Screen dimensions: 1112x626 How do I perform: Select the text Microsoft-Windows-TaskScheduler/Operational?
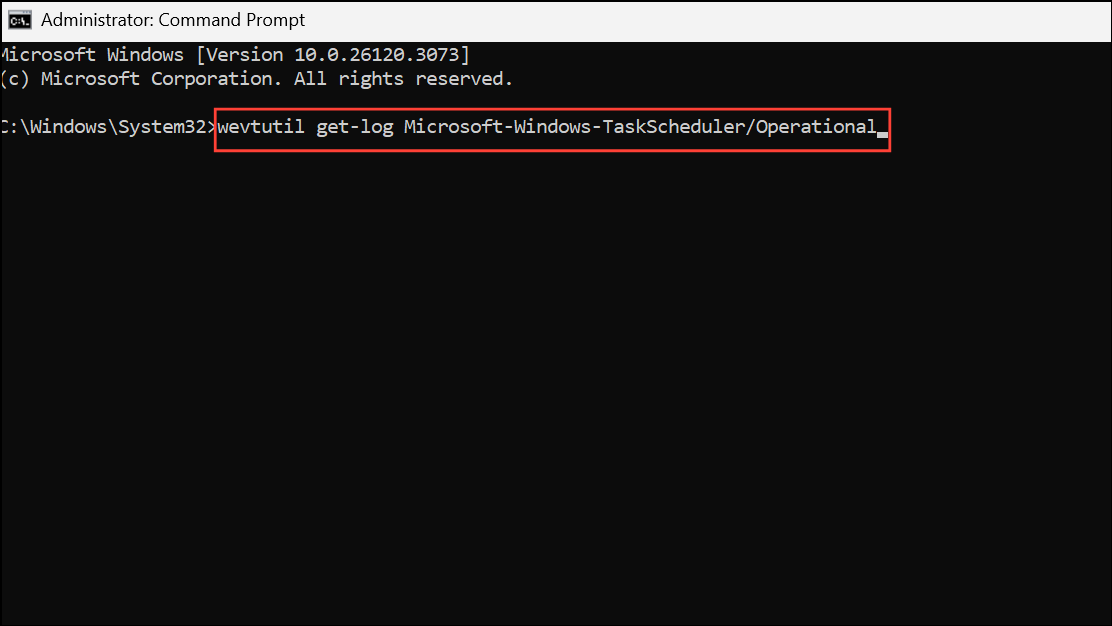point(635,126)
